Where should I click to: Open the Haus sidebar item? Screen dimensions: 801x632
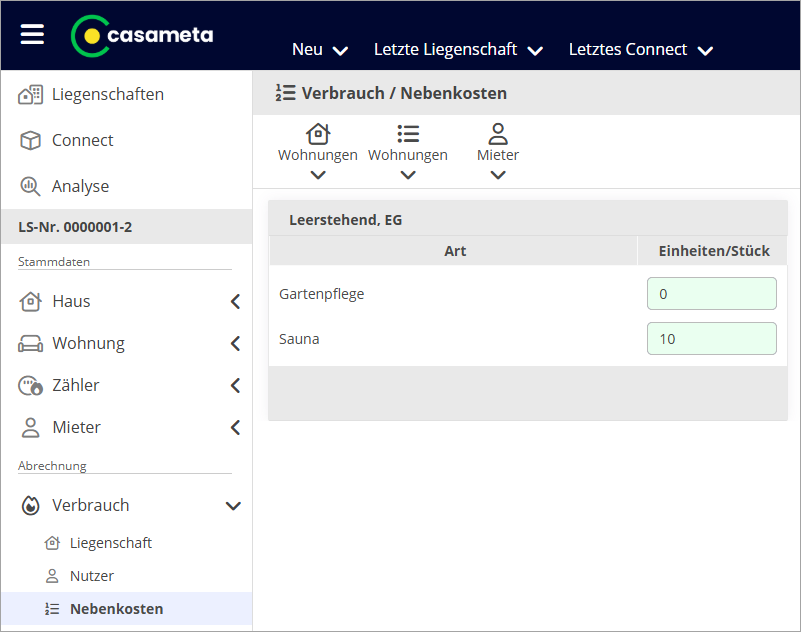(71, 301)
